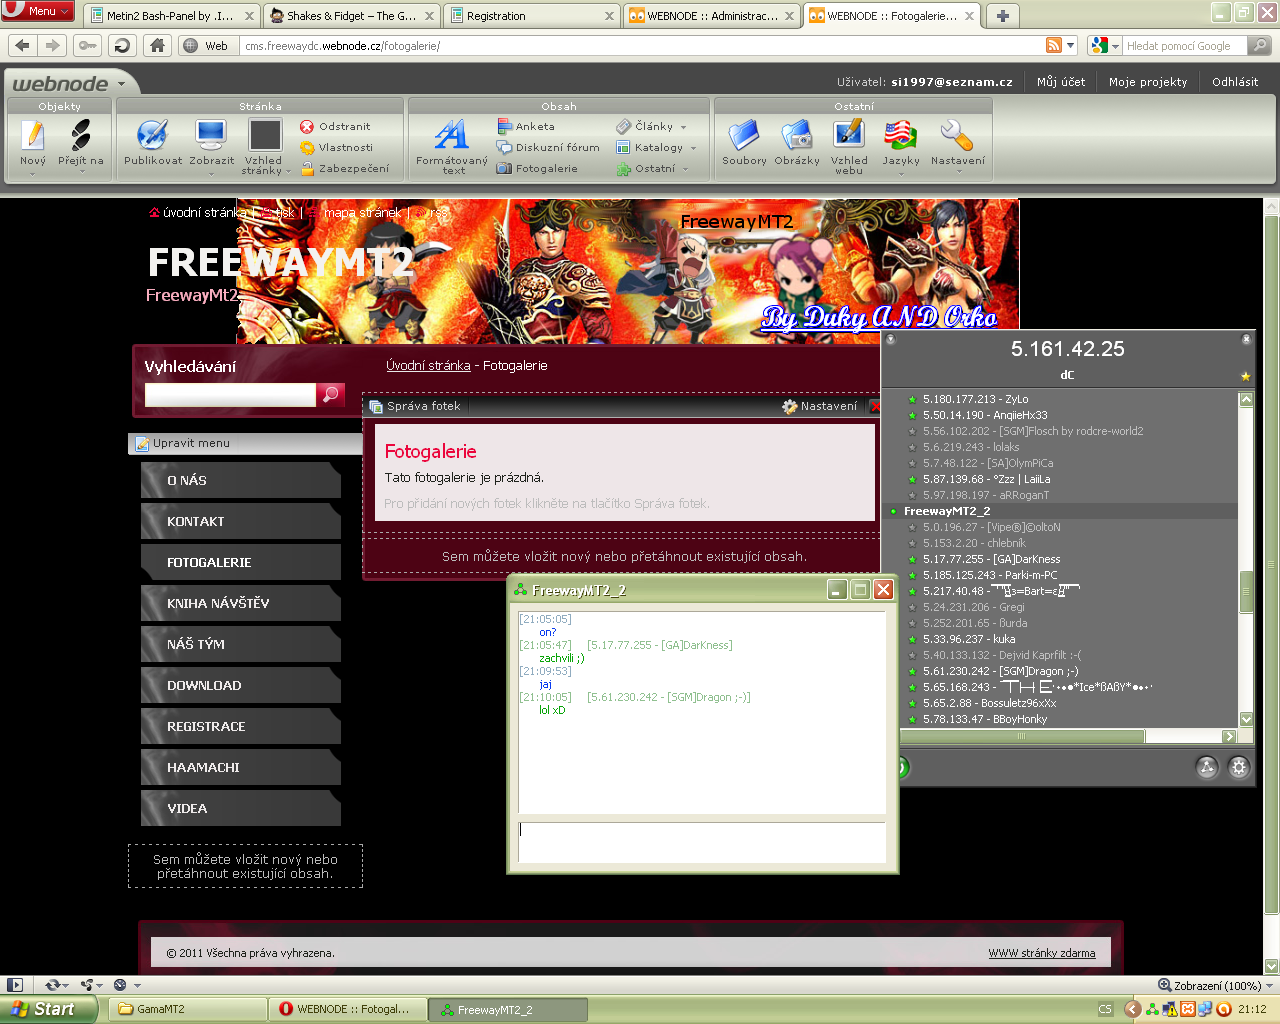Click the Přejít na footsteps icon
Viewport: 1280px width, 1024px height.
click(81, 135)
